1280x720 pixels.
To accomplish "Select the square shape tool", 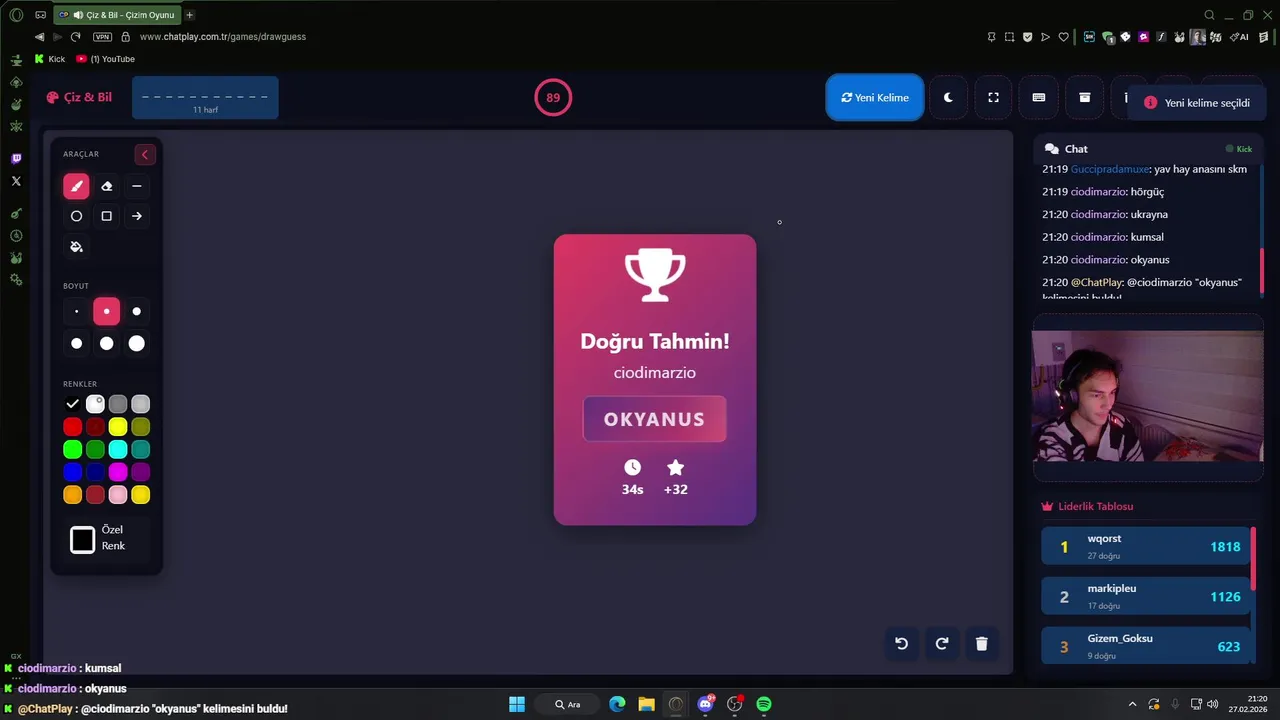I will [107, 216].
